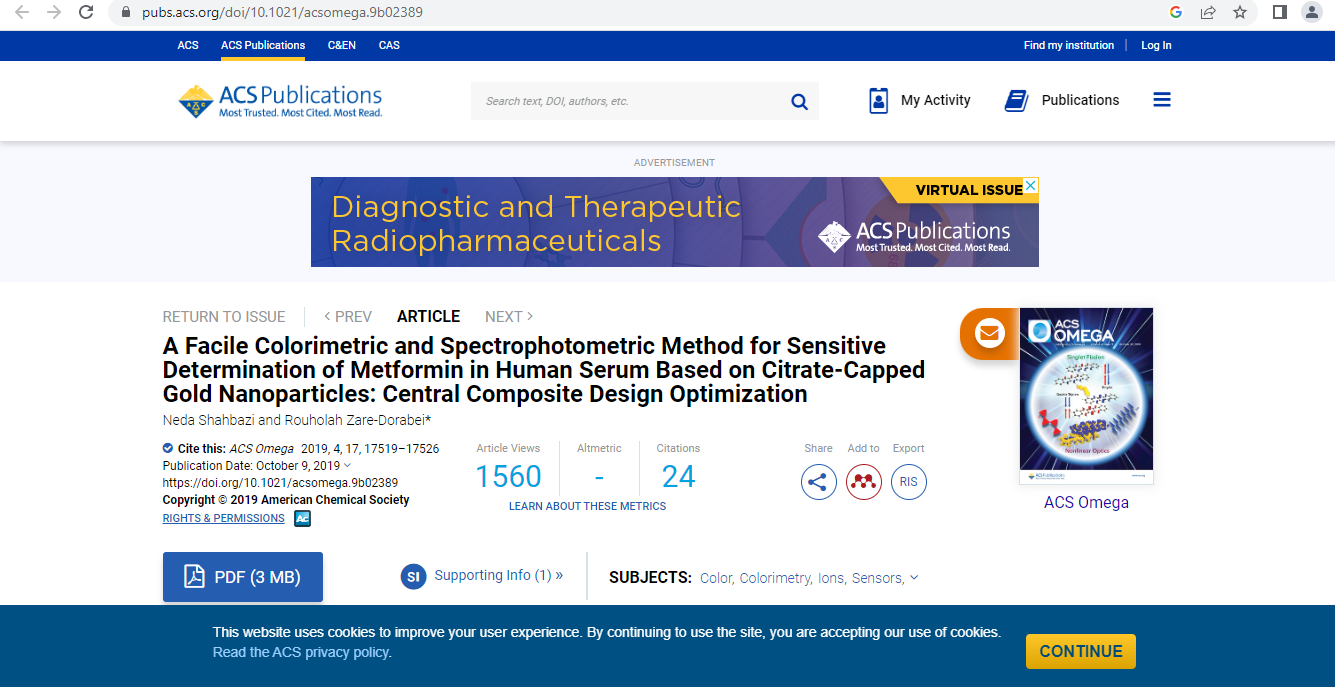Click the padlock site info icon

[x=126, y=13]
